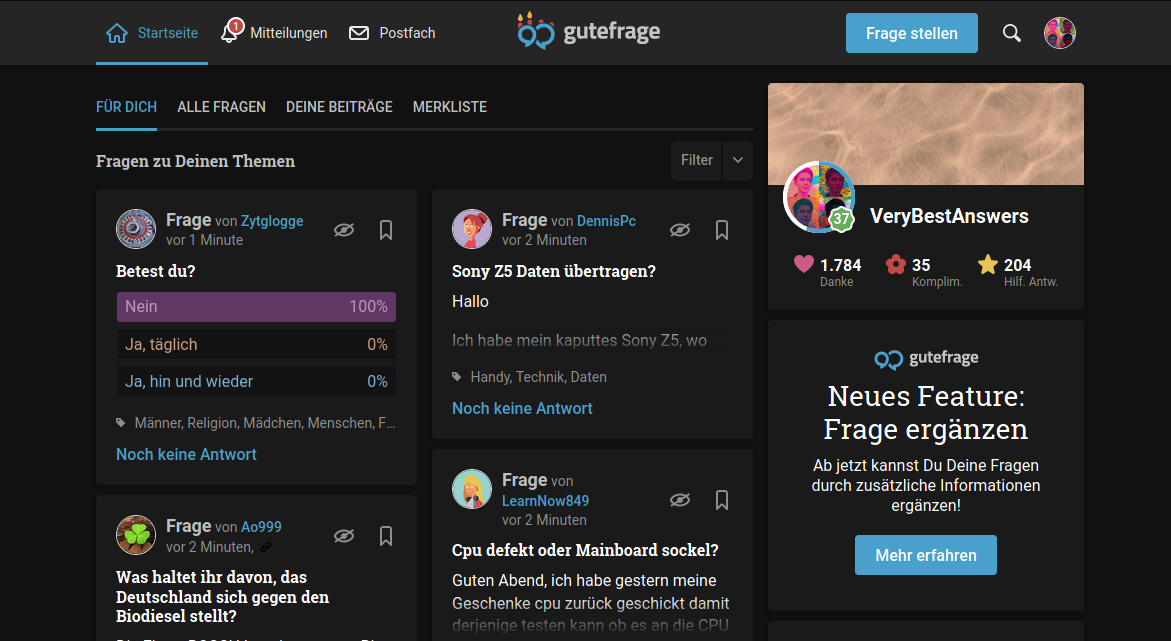
Task: Click Zytglogge's avatar image
Action: (136, 229)
